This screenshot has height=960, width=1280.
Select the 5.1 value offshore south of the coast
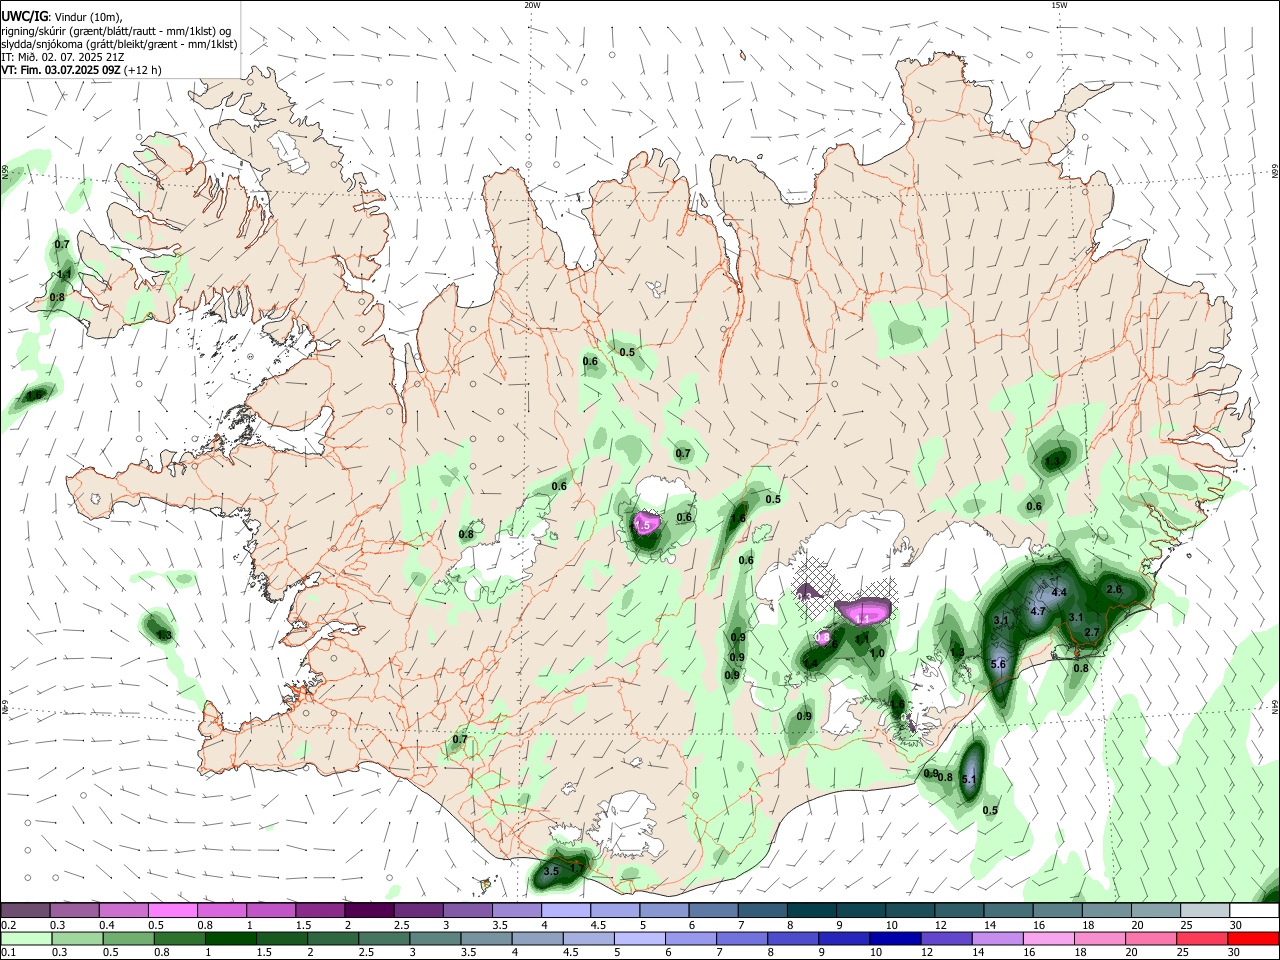click(968, 779)
